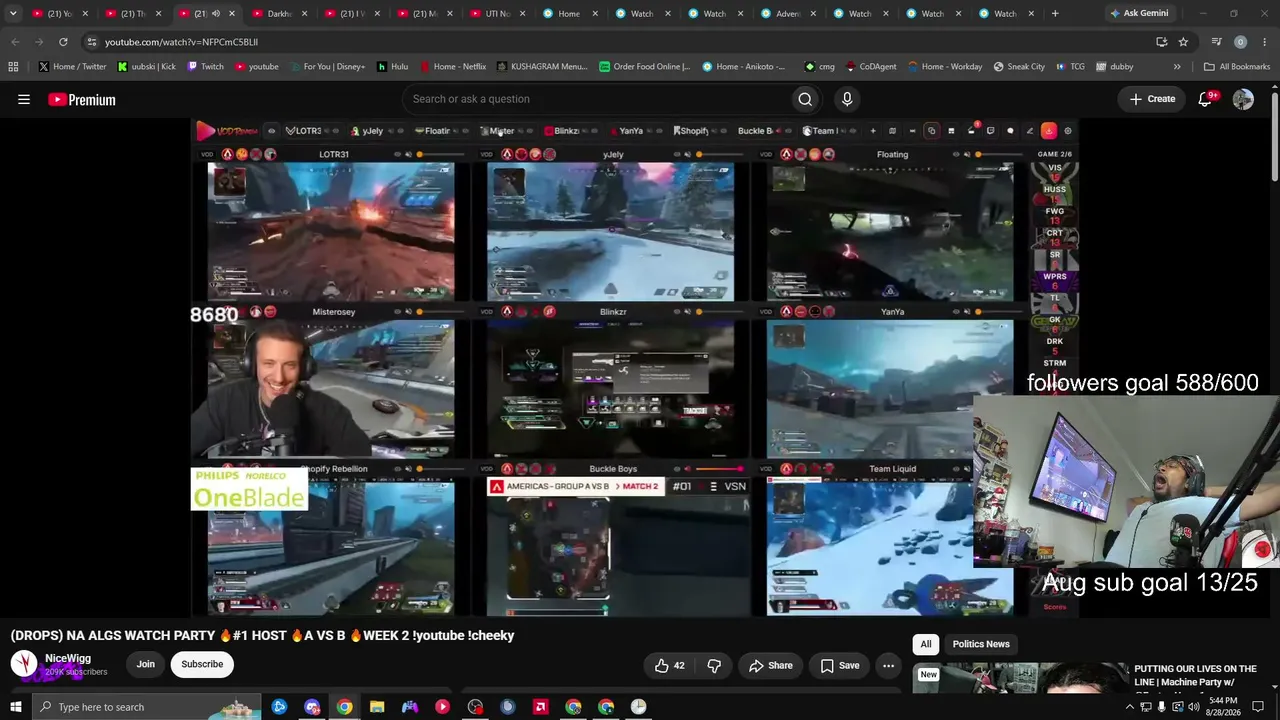Open NiceWigg channel avatar
The image size is (1280, 720).
click(x=24, y=664)
